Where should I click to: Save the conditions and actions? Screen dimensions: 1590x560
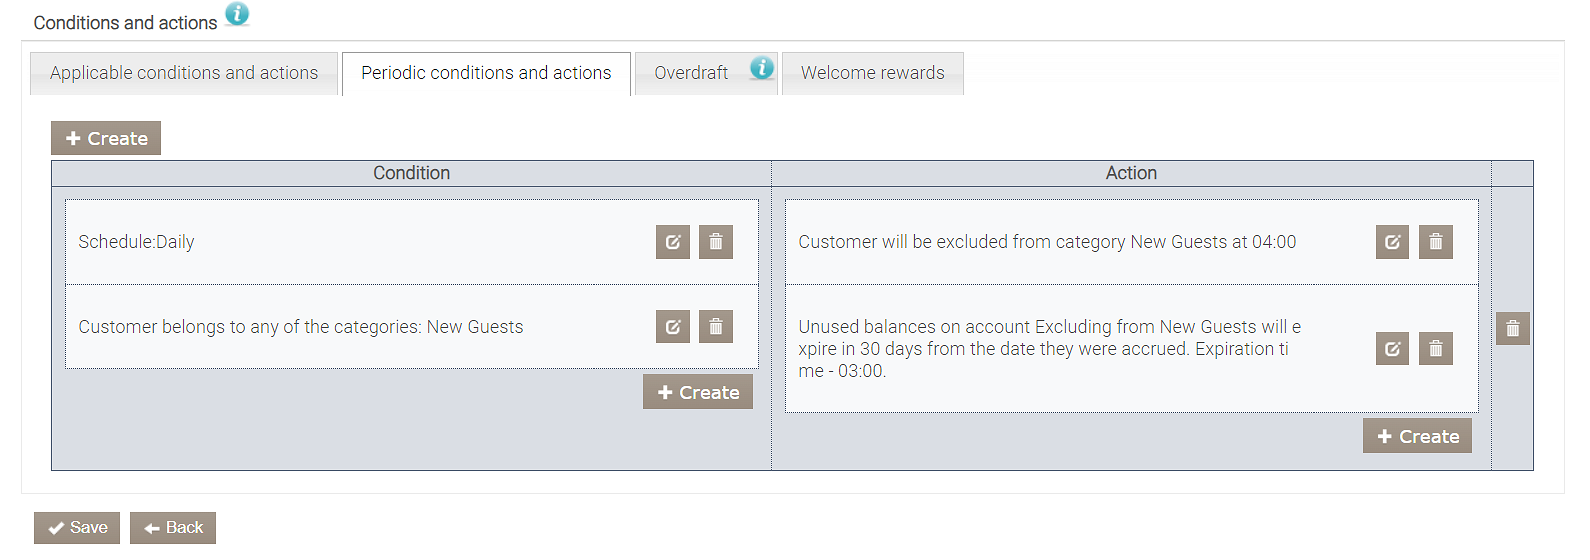[x=77, y=528]
